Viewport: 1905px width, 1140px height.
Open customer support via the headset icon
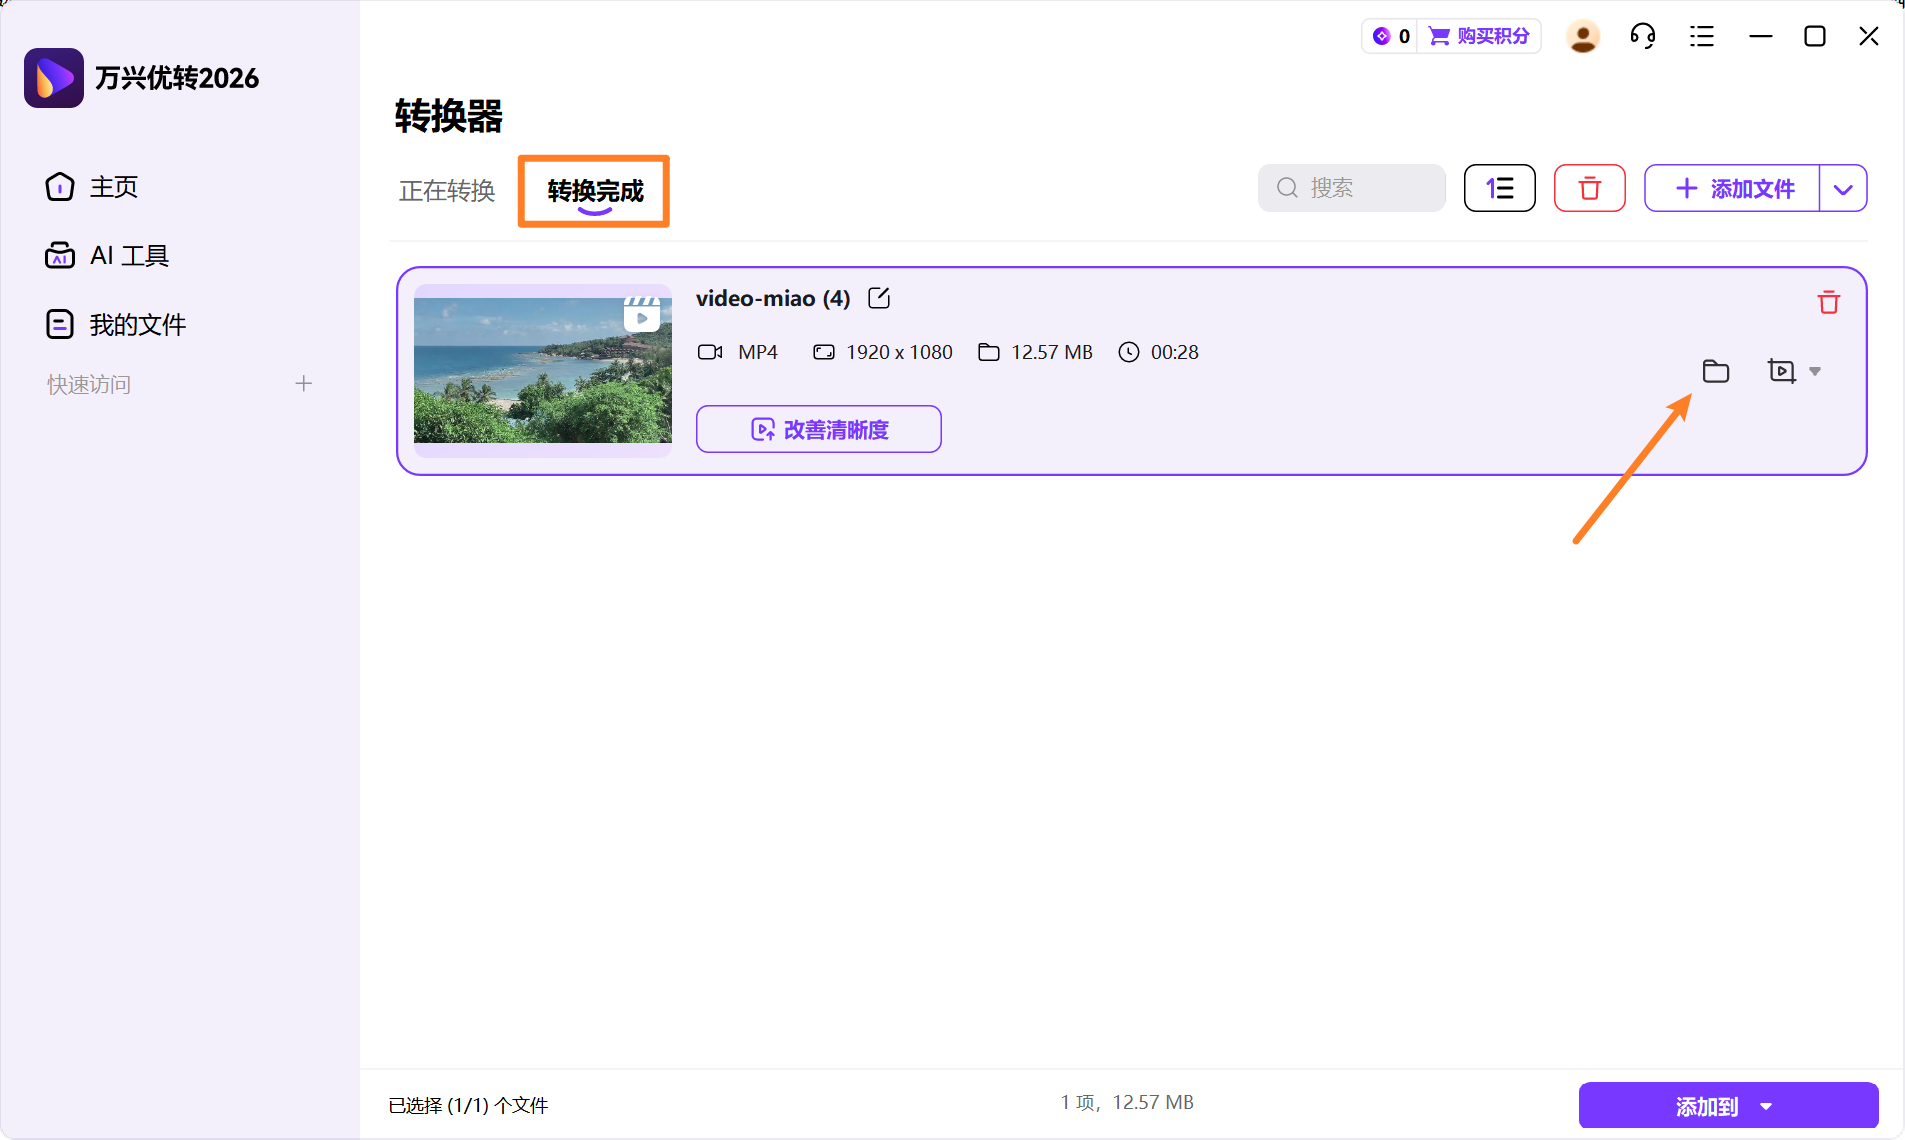pyautogui.click(x=1643, y=35)
